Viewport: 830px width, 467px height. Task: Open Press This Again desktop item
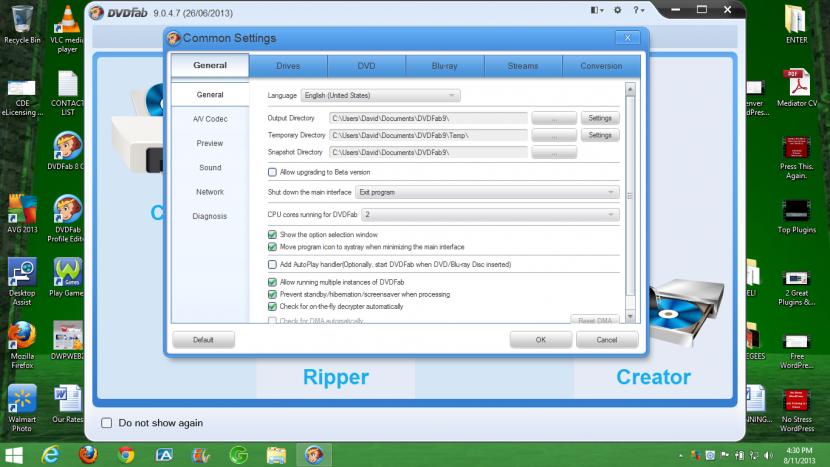797,157
